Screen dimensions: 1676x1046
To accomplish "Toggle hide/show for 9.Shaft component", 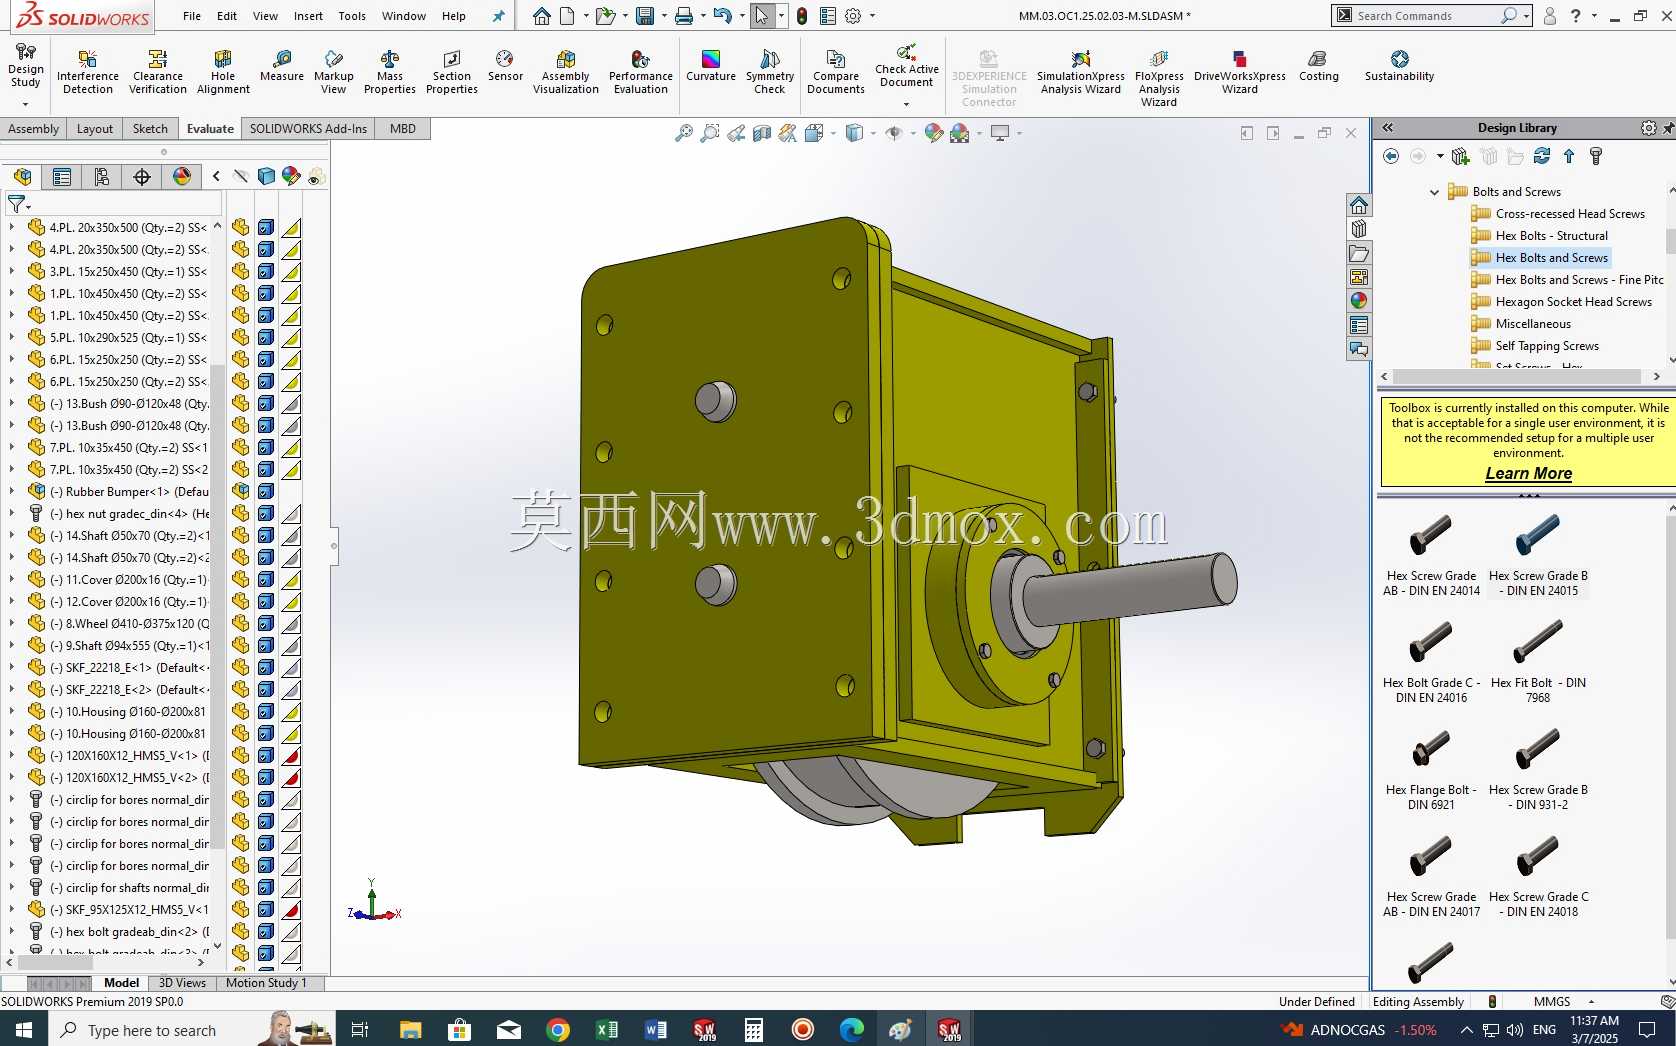I will [x=241, y=645].
